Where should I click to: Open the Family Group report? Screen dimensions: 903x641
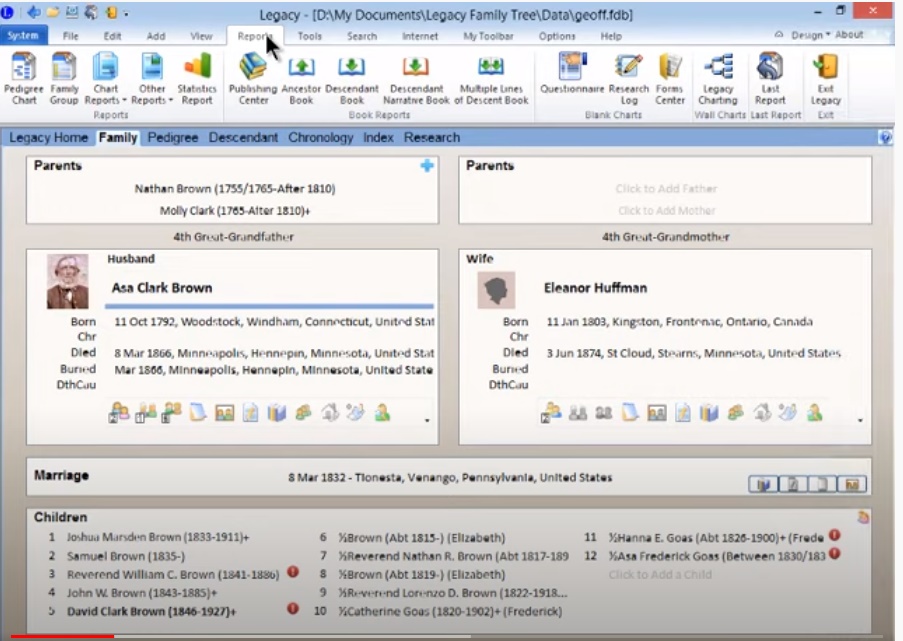[64, 78]
